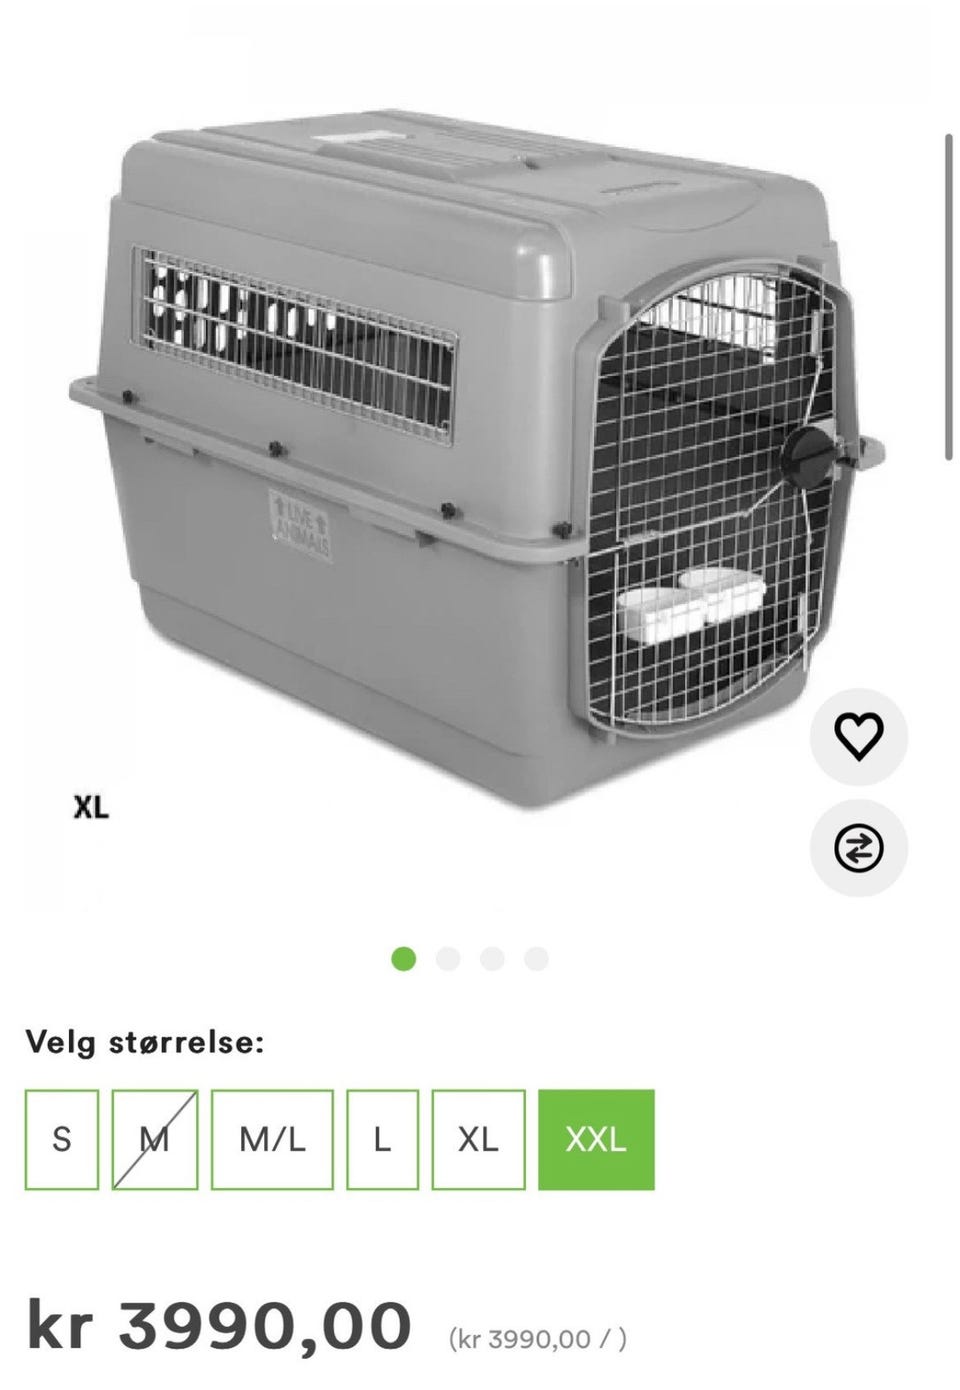Click the unit price in parentheses
Viewport: 960px width, 1390px height.
(538, 1338)
